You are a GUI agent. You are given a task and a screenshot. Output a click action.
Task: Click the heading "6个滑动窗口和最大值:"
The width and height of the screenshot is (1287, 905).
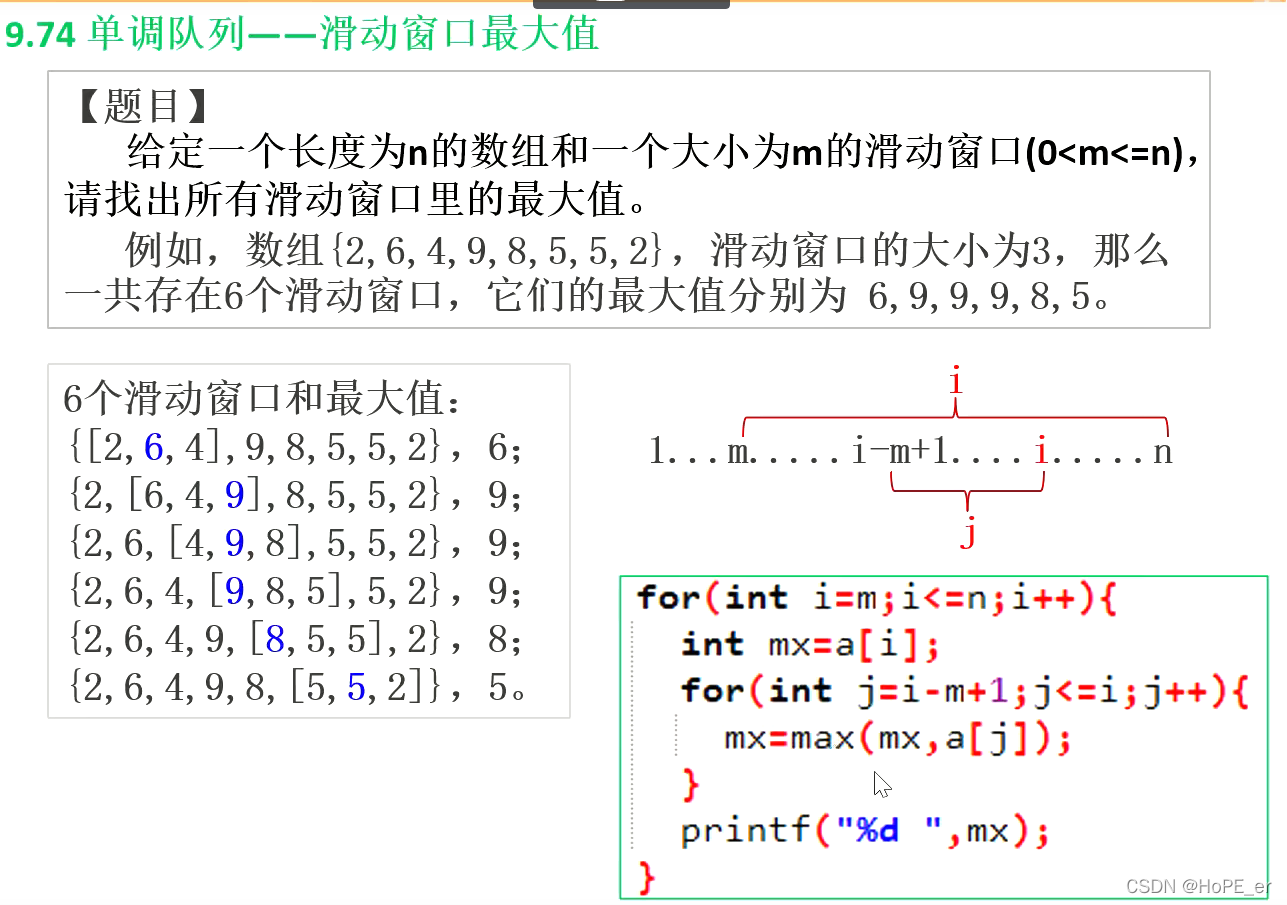(x=264, y=400)
